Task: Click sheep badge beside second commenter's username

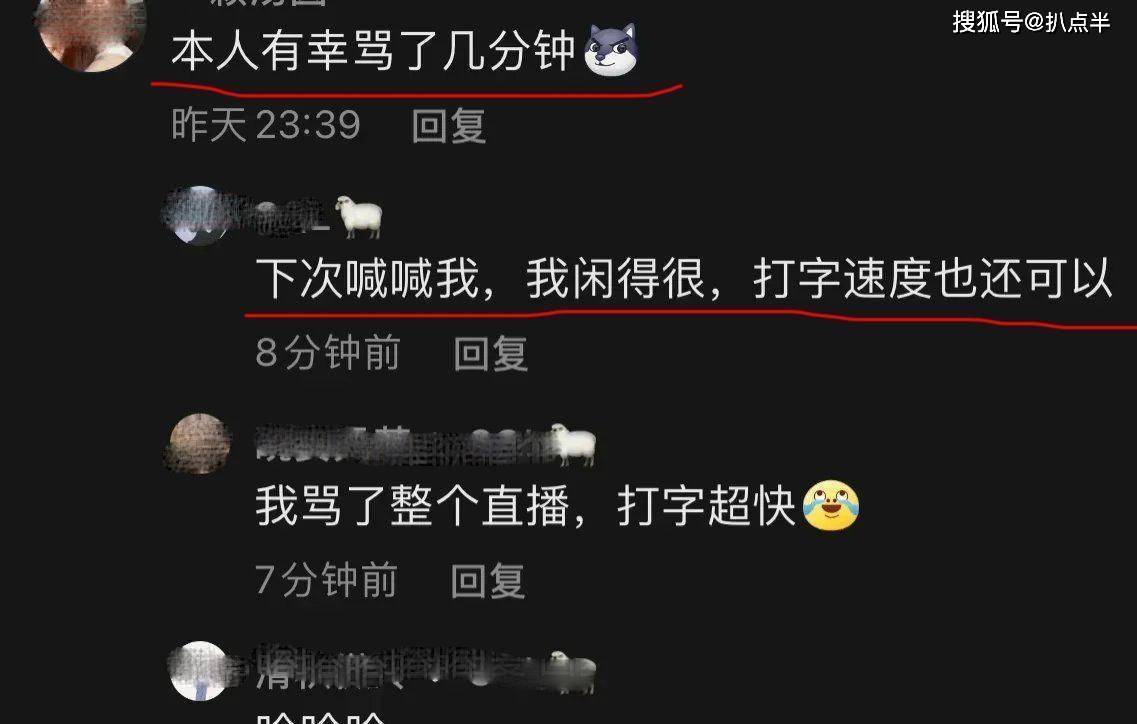Action: (359, 216)
